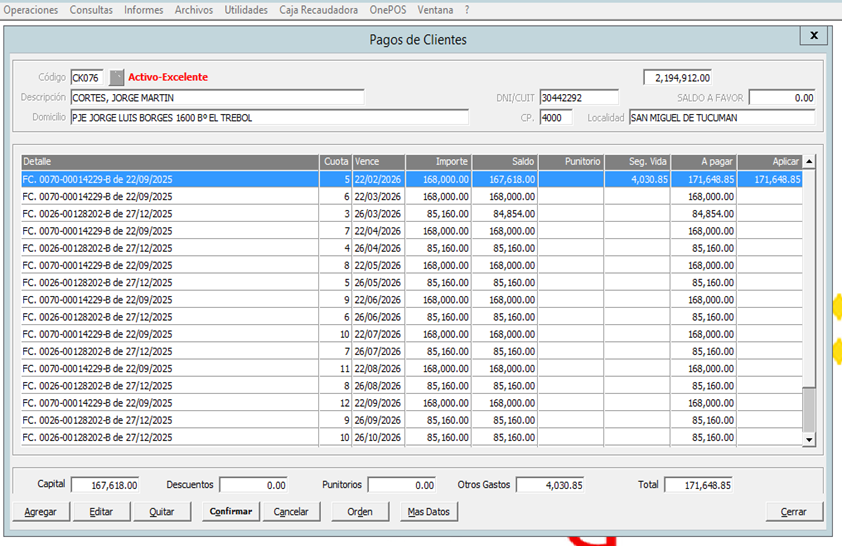Click the lookup icon next to Código field
Viewport: 842px width, 546px height.
tap(116, 77)
